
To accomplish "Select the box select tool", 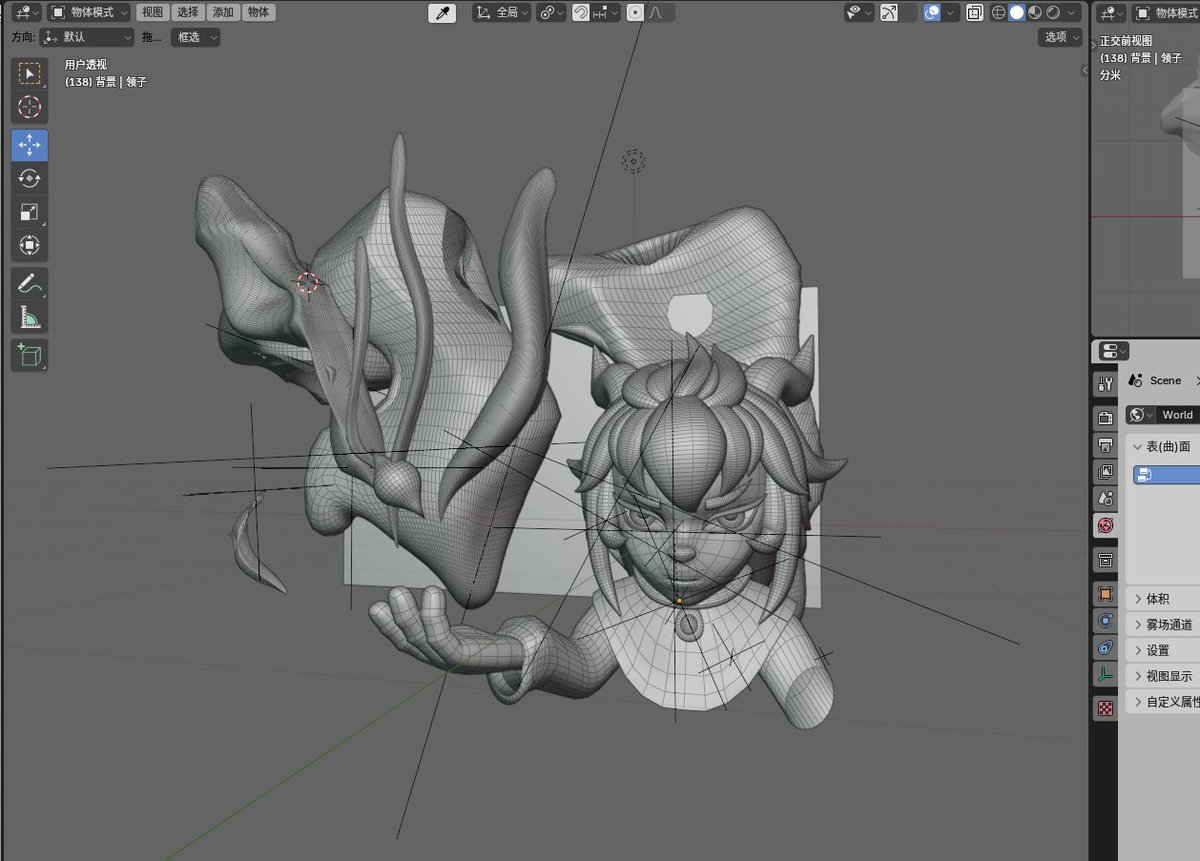I will [x=29, y=74].
